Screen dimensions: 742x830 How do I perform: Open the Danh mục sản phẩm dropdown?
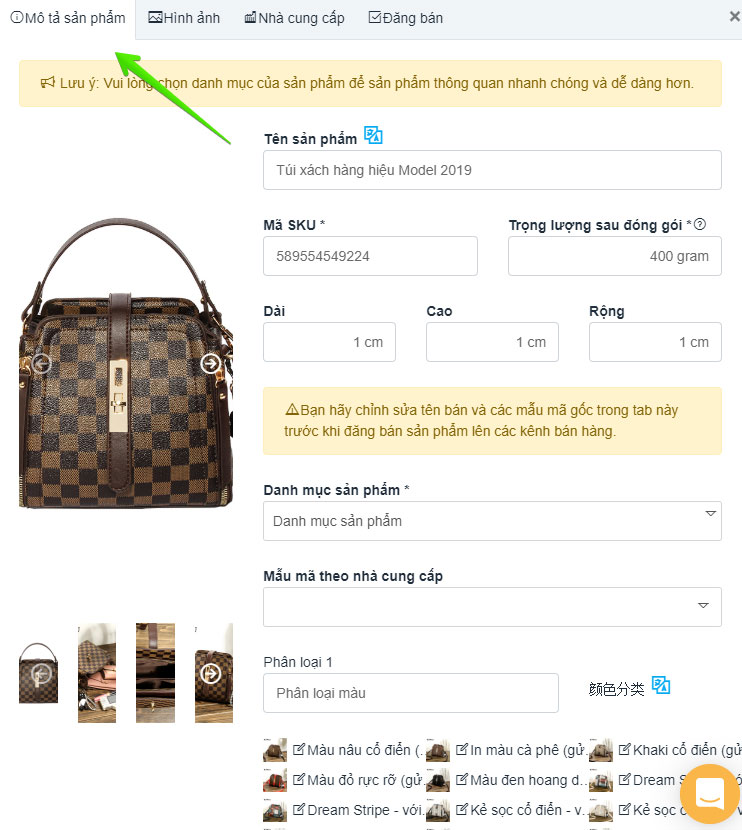pos(492,521)
